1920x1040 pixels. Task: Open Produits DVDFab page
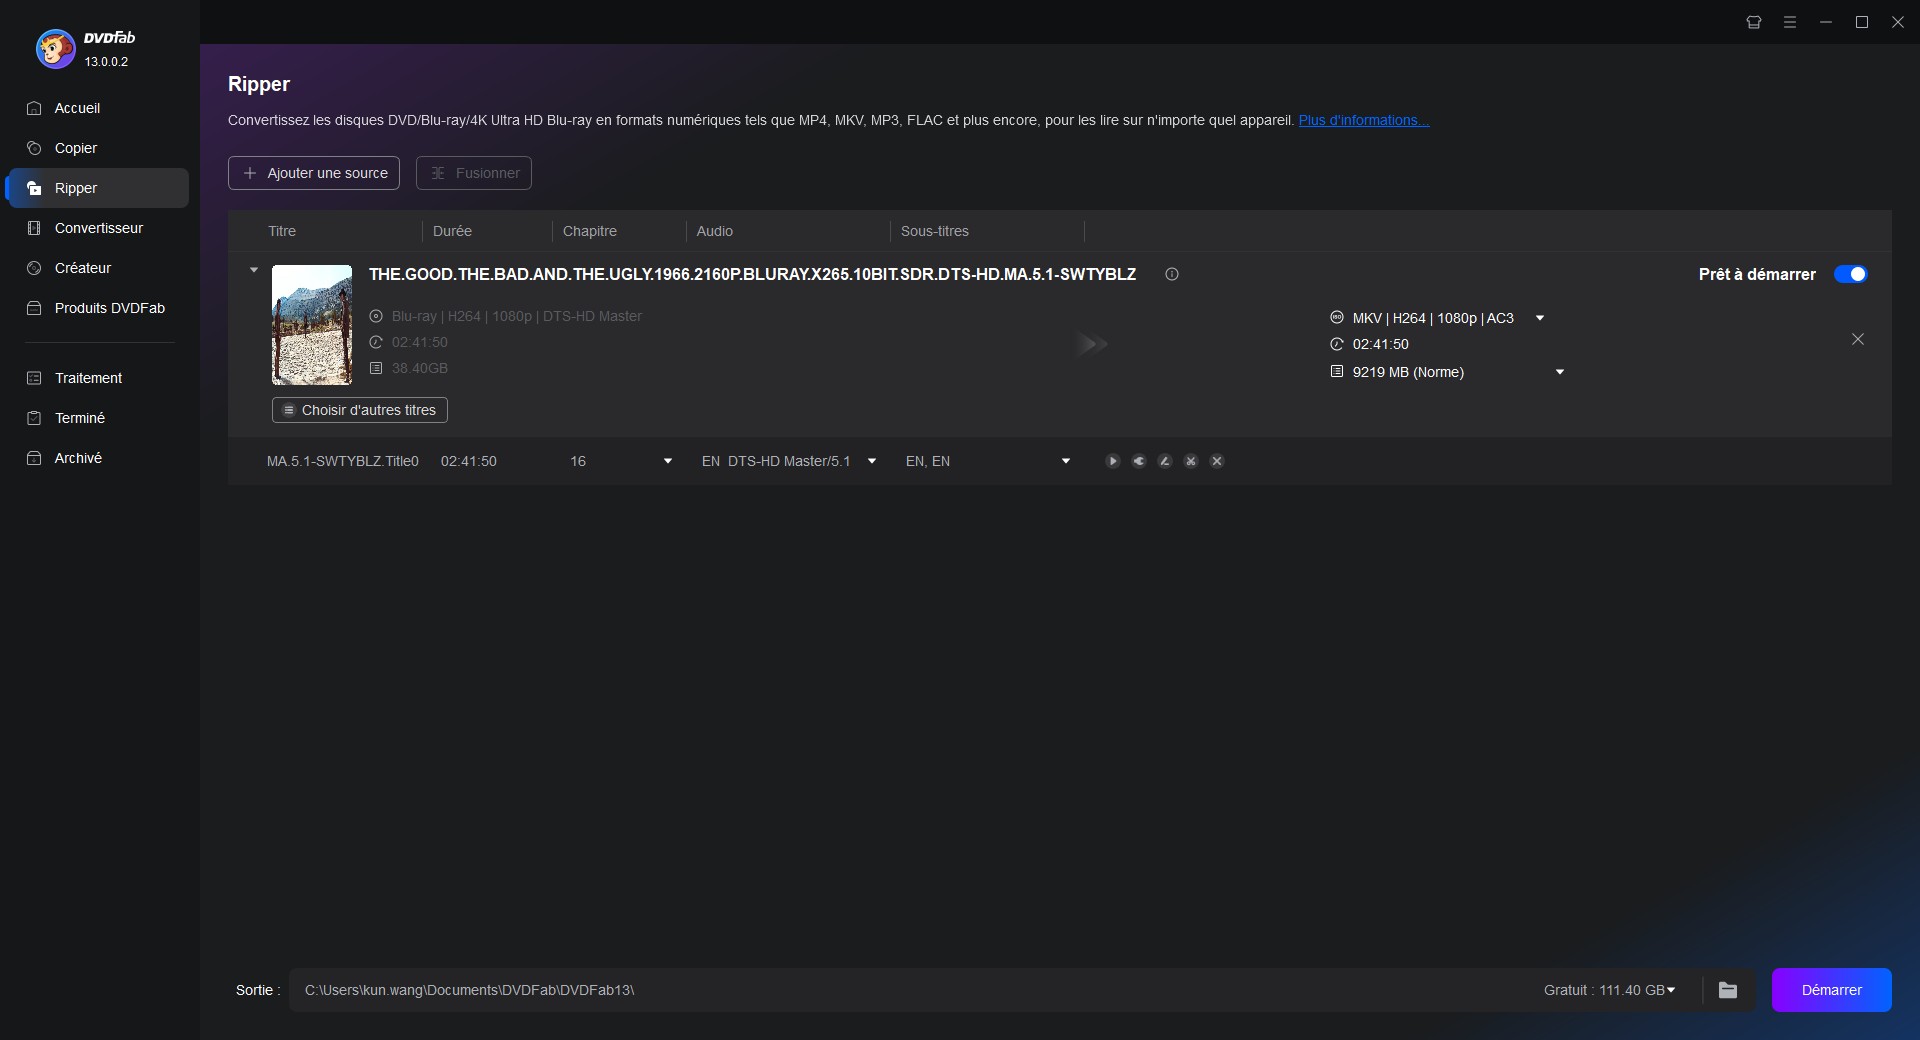click(96, 308)
